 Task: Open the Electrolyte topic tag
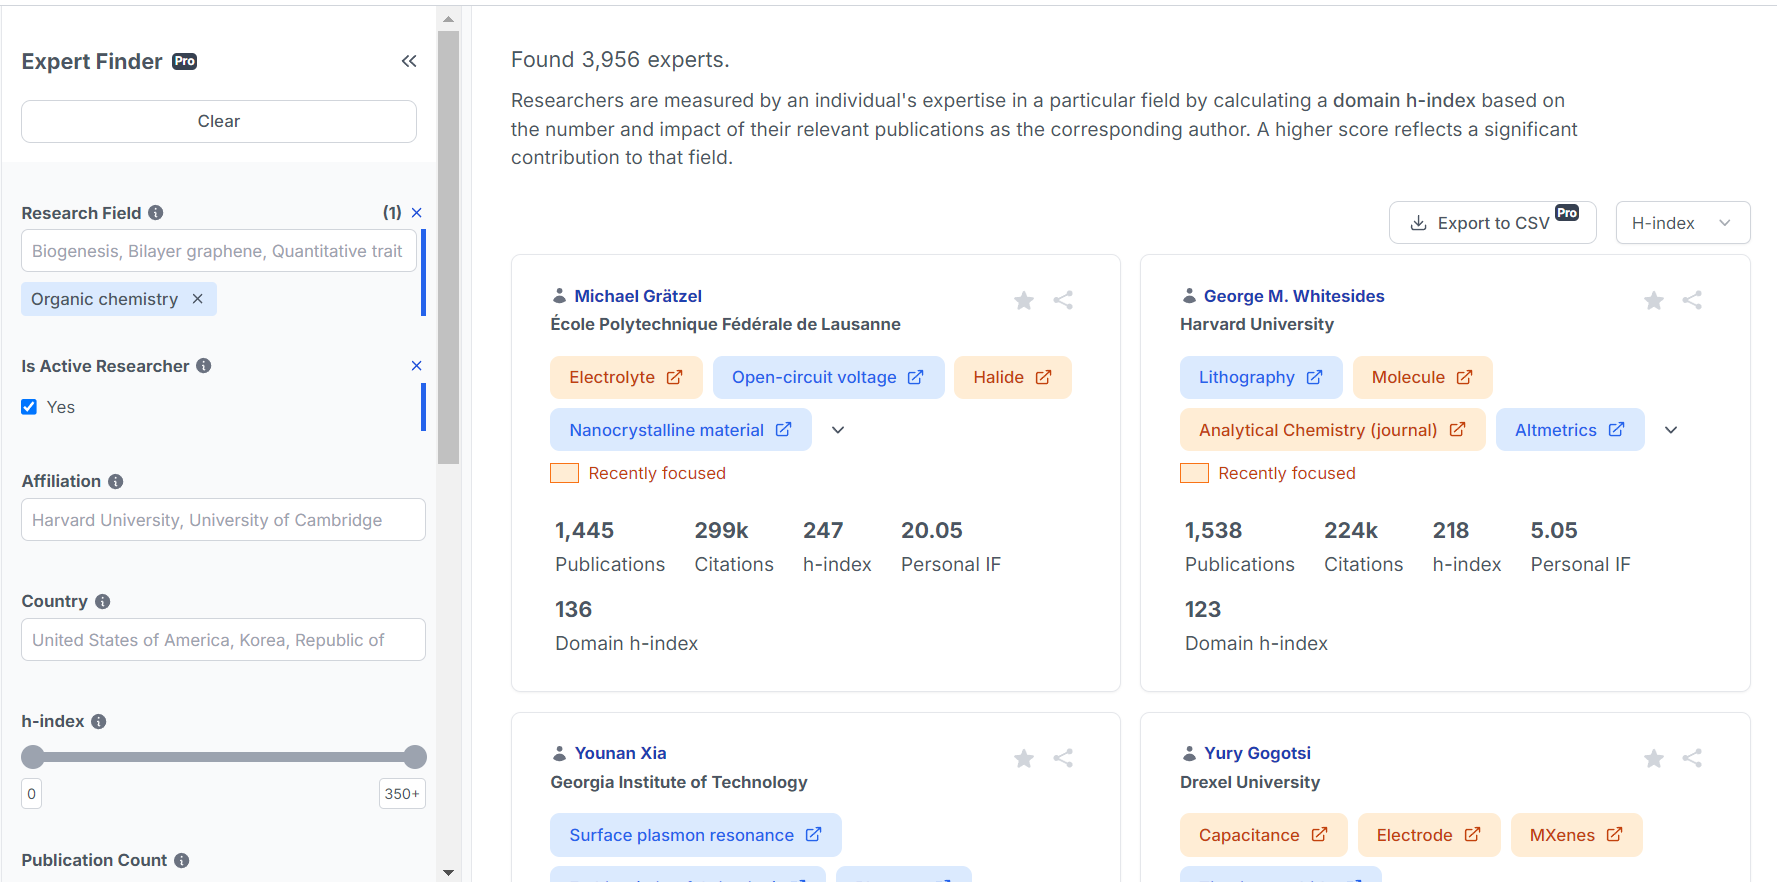(626, 378)
